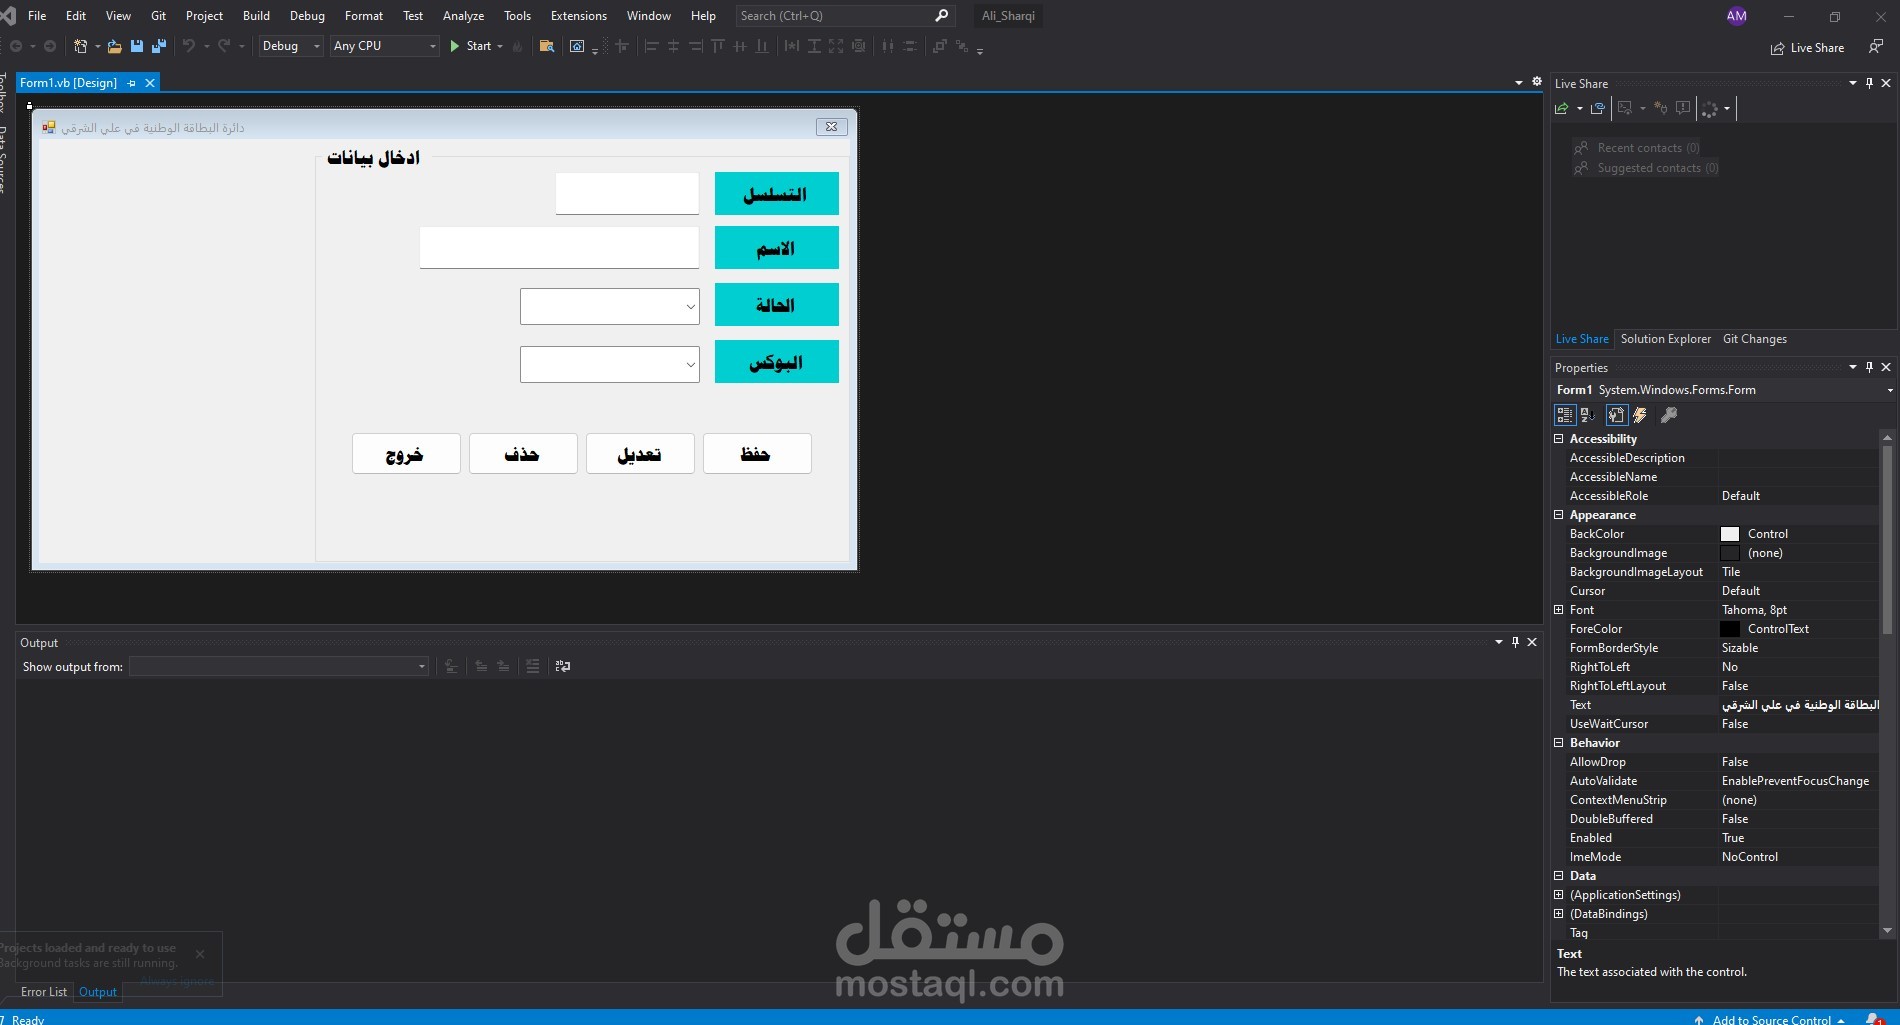Expand the Font property

[x=1559, y=609]
